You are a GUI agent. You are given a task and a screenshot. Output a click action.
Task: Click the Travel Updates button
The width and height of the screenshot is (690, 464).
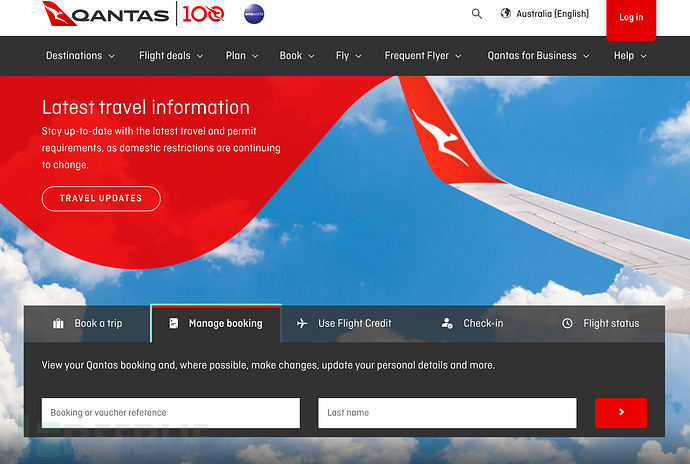point(101,198)
